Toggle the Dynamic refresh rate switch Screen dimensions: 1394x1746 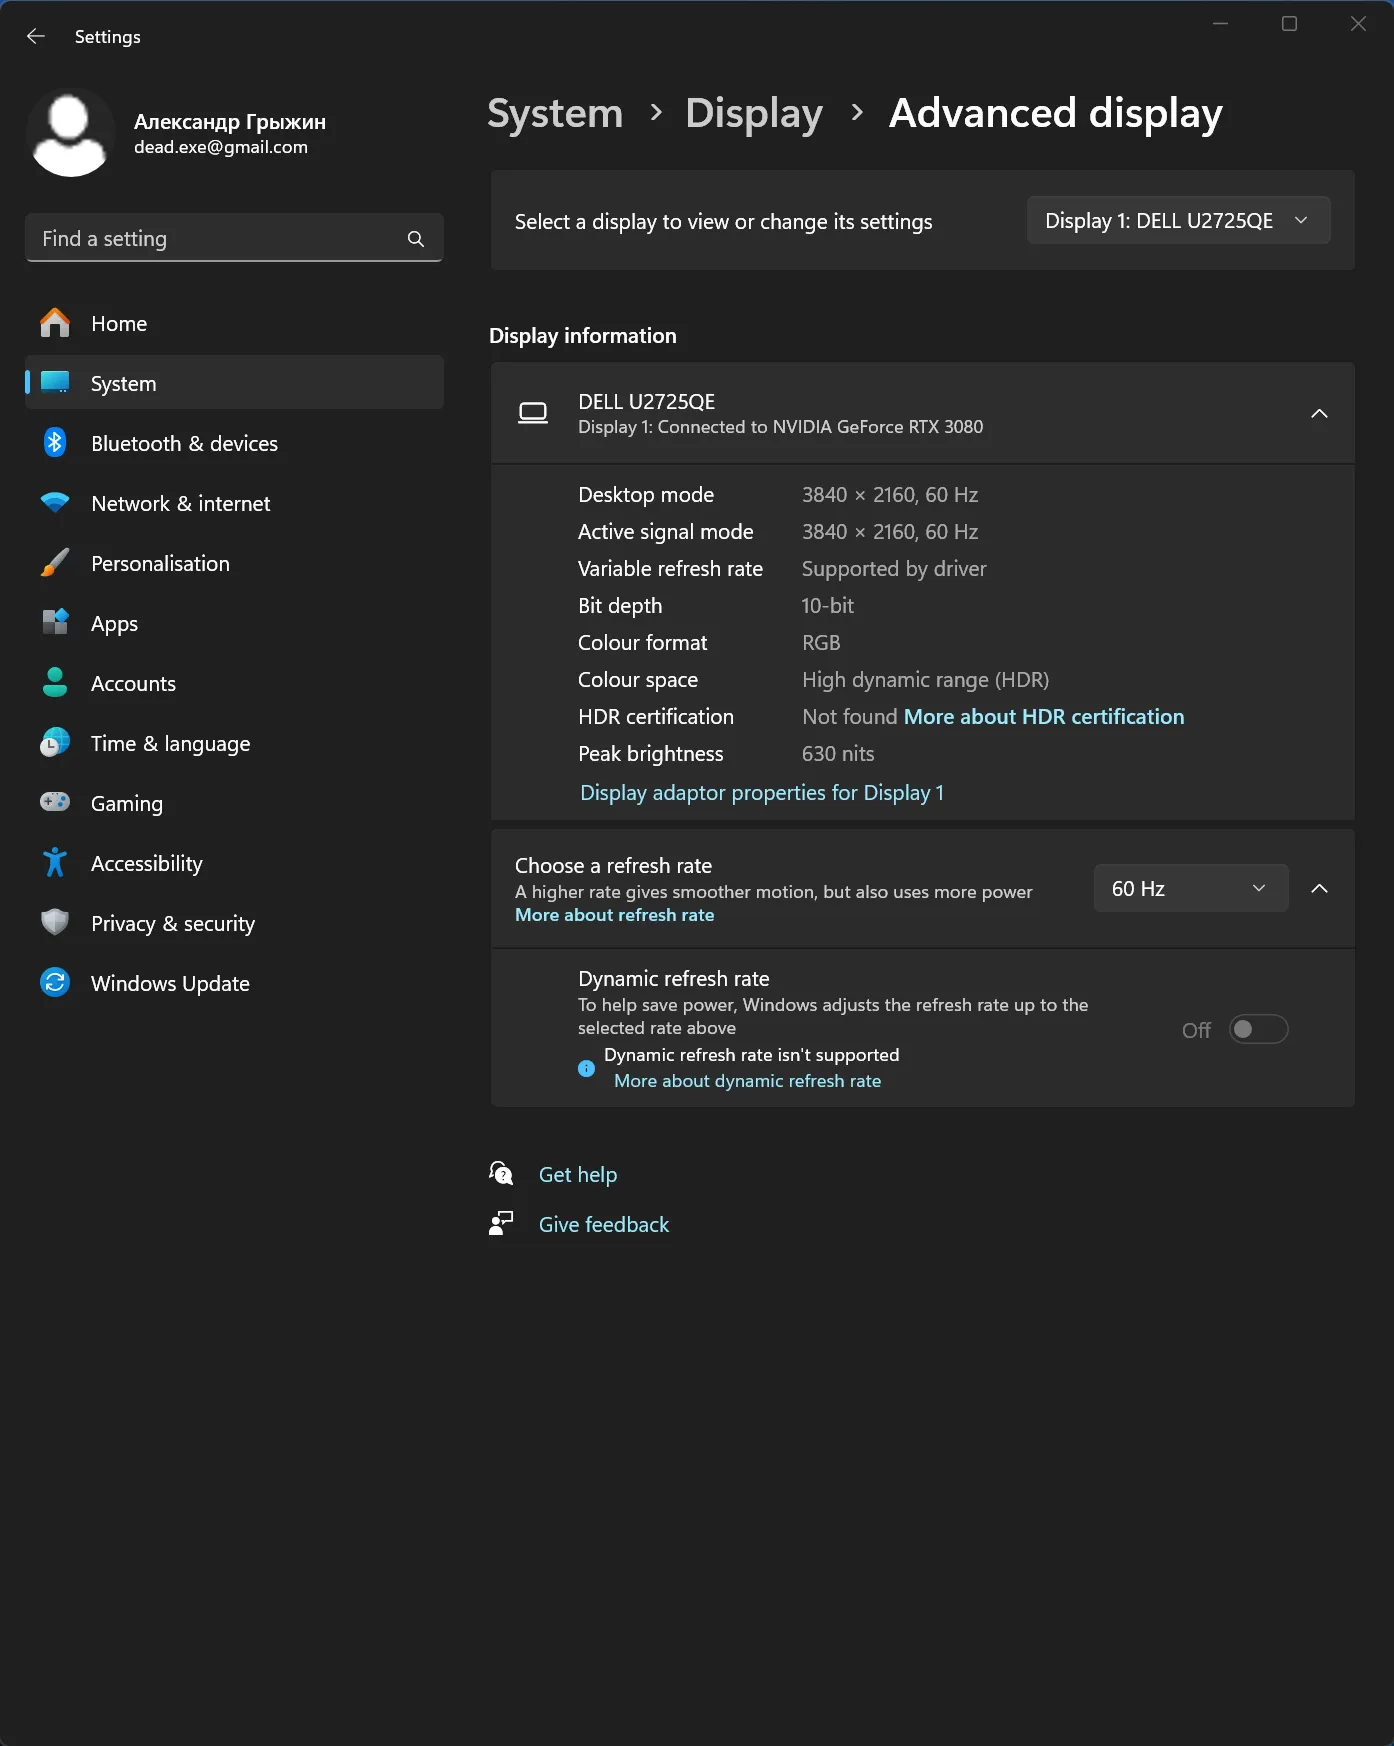(1258, 1029)
